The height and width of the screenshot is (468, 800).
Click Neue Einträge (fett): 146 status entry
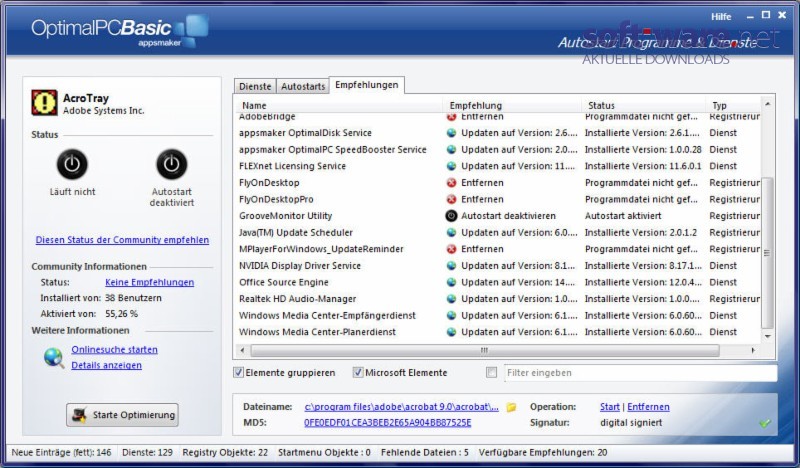pyautogui.click(x=61, y=452)
